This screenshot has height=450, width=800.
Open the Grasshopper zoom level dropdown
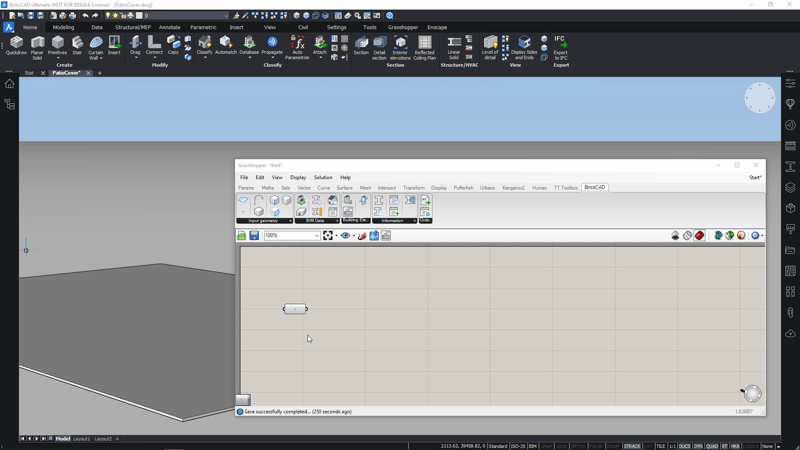coord(317,236)
